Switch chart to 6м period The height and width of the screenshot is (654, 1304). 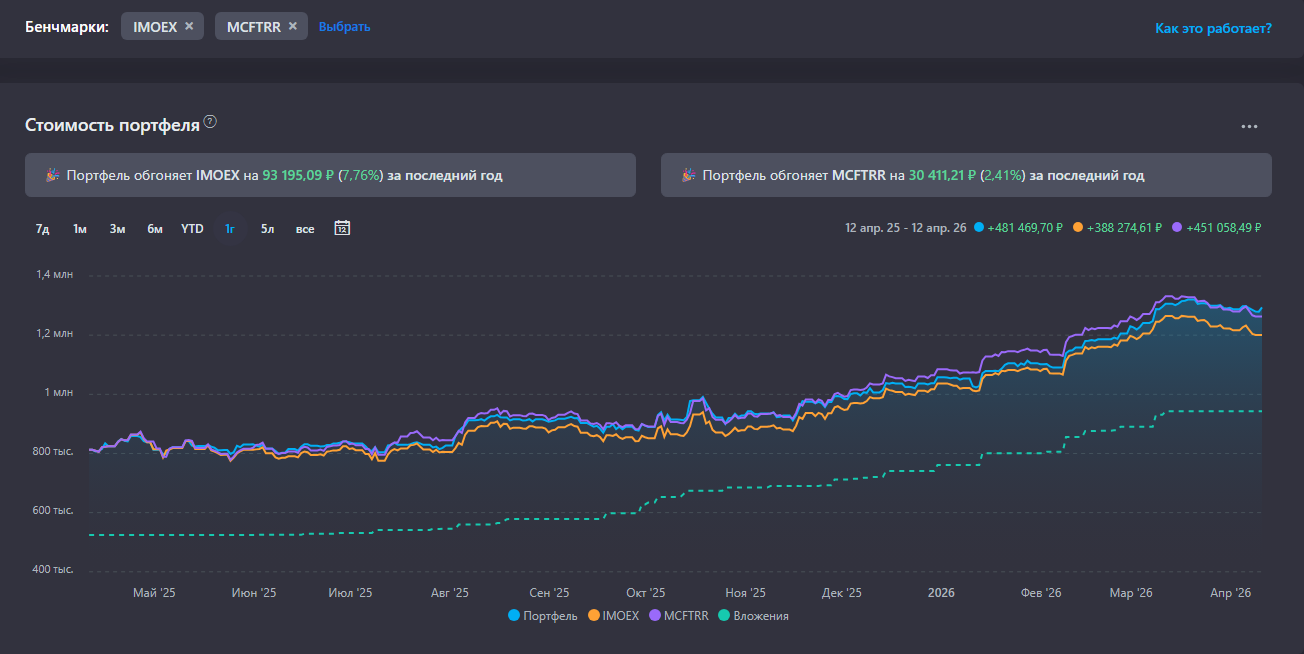pos(155,229)
